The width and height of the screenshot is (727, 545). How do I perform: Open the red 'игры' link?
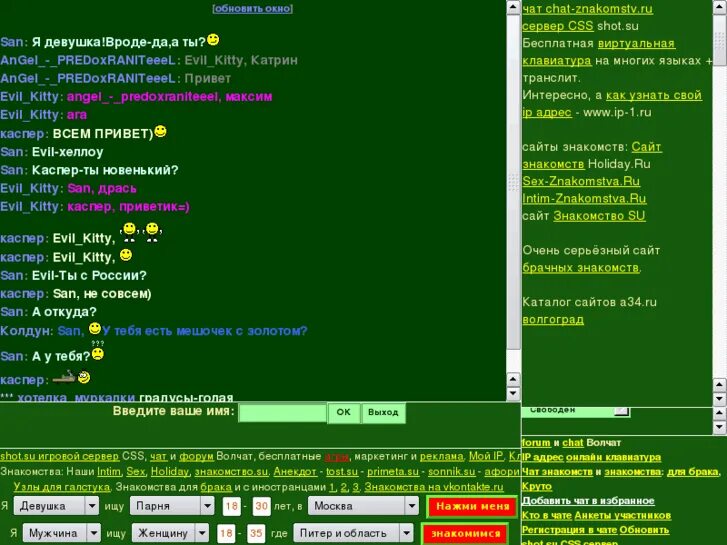337,456
